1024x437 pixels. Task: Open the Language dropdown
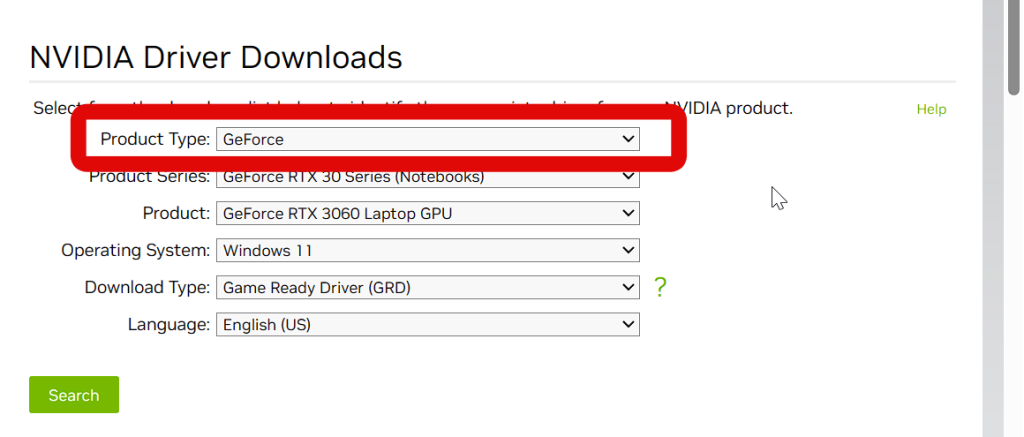tap(428, 325)
